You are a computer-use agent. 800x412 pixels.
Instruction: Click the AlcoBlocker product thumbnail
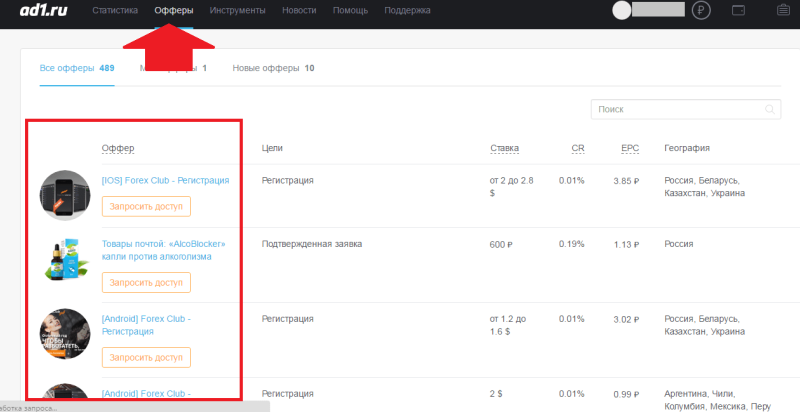pyautogui.click(x=65, y=260)
